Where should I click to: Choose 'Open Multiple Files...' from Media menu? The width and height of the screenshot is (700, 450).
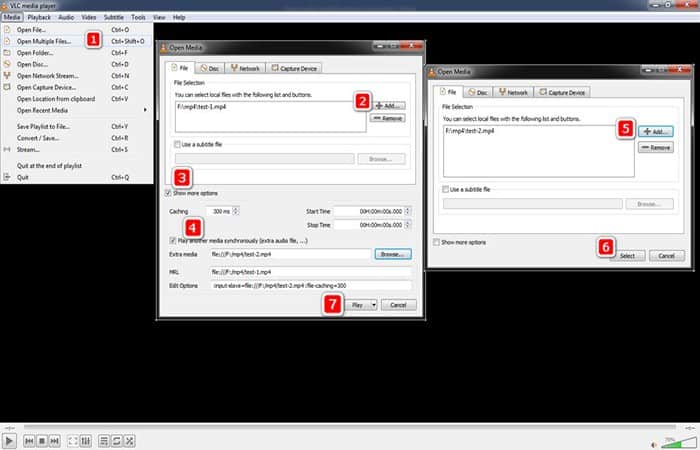(x=45, y=40)
